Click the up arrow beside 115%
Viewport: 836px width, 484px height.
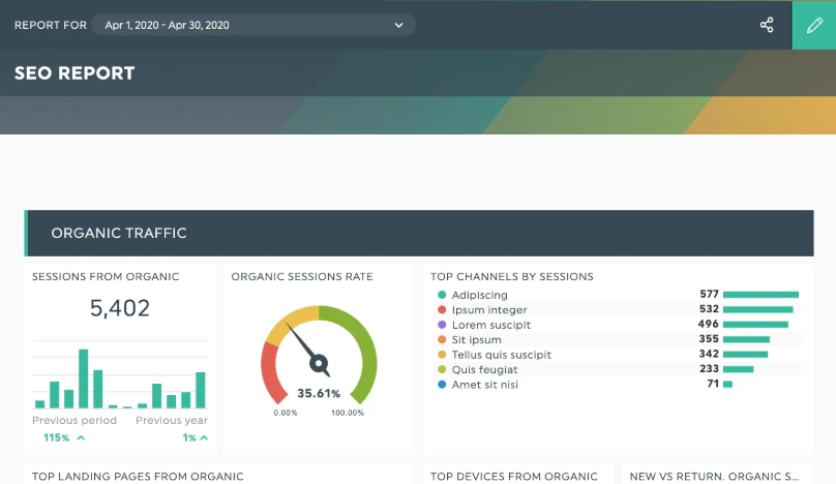tap(81, 438)
